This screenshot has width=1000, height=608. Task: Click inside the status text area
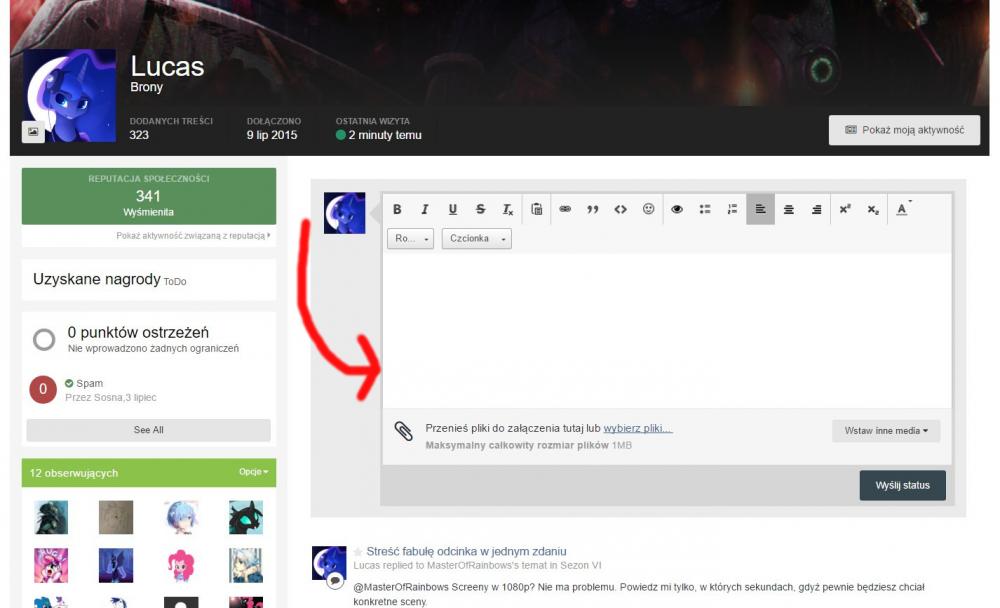pyautogui.click(x=666, y=330)
